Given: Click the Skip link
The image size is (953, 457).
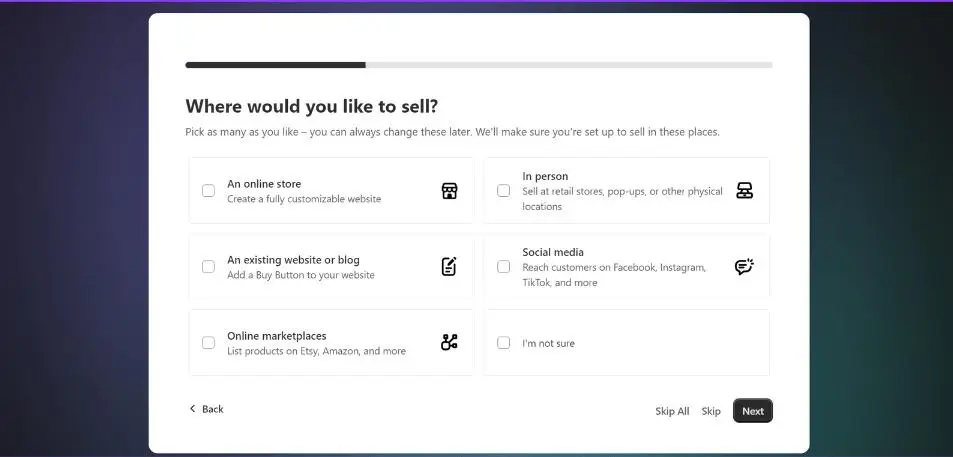Looking at the screenshot, I should [710, 411].
